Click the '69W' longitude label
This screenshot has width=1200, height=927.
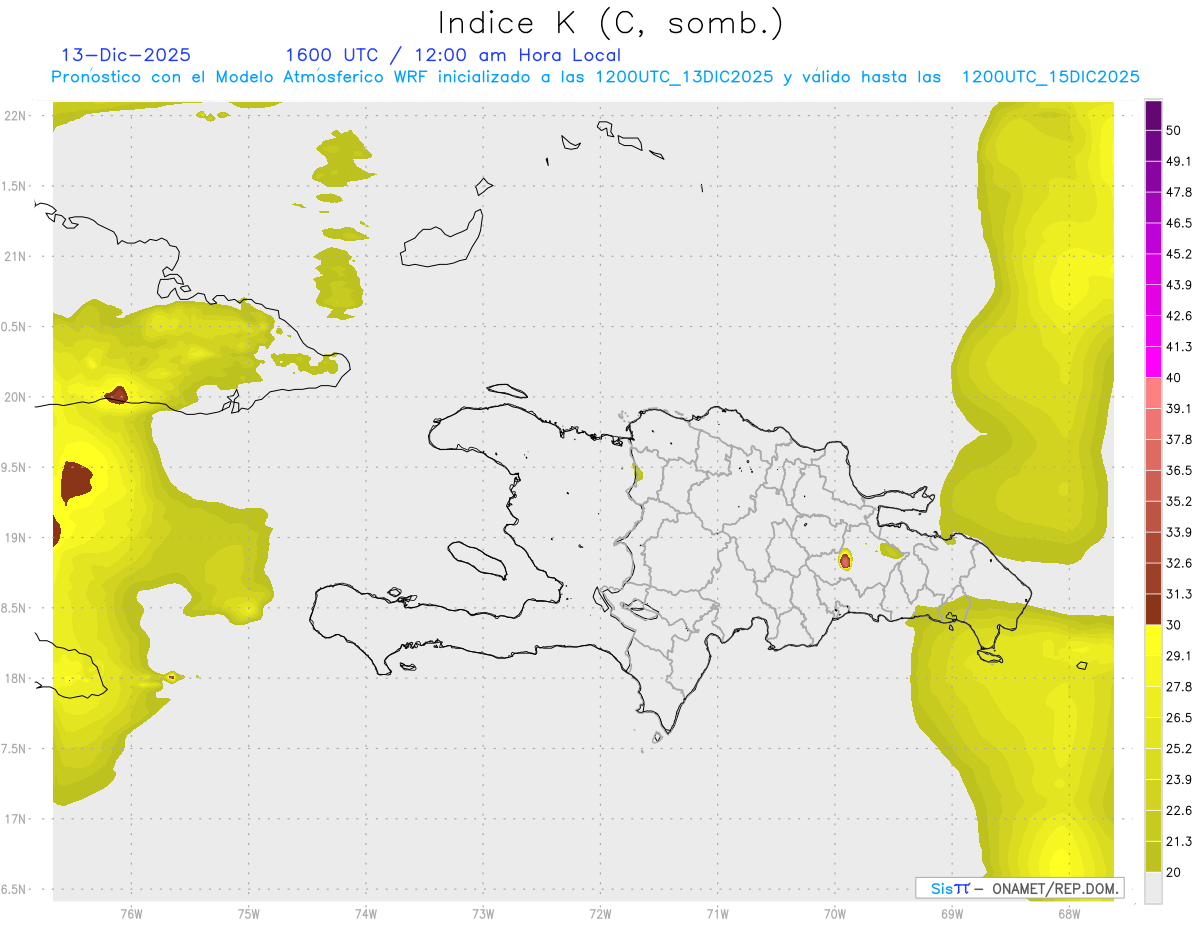[952, 914]
